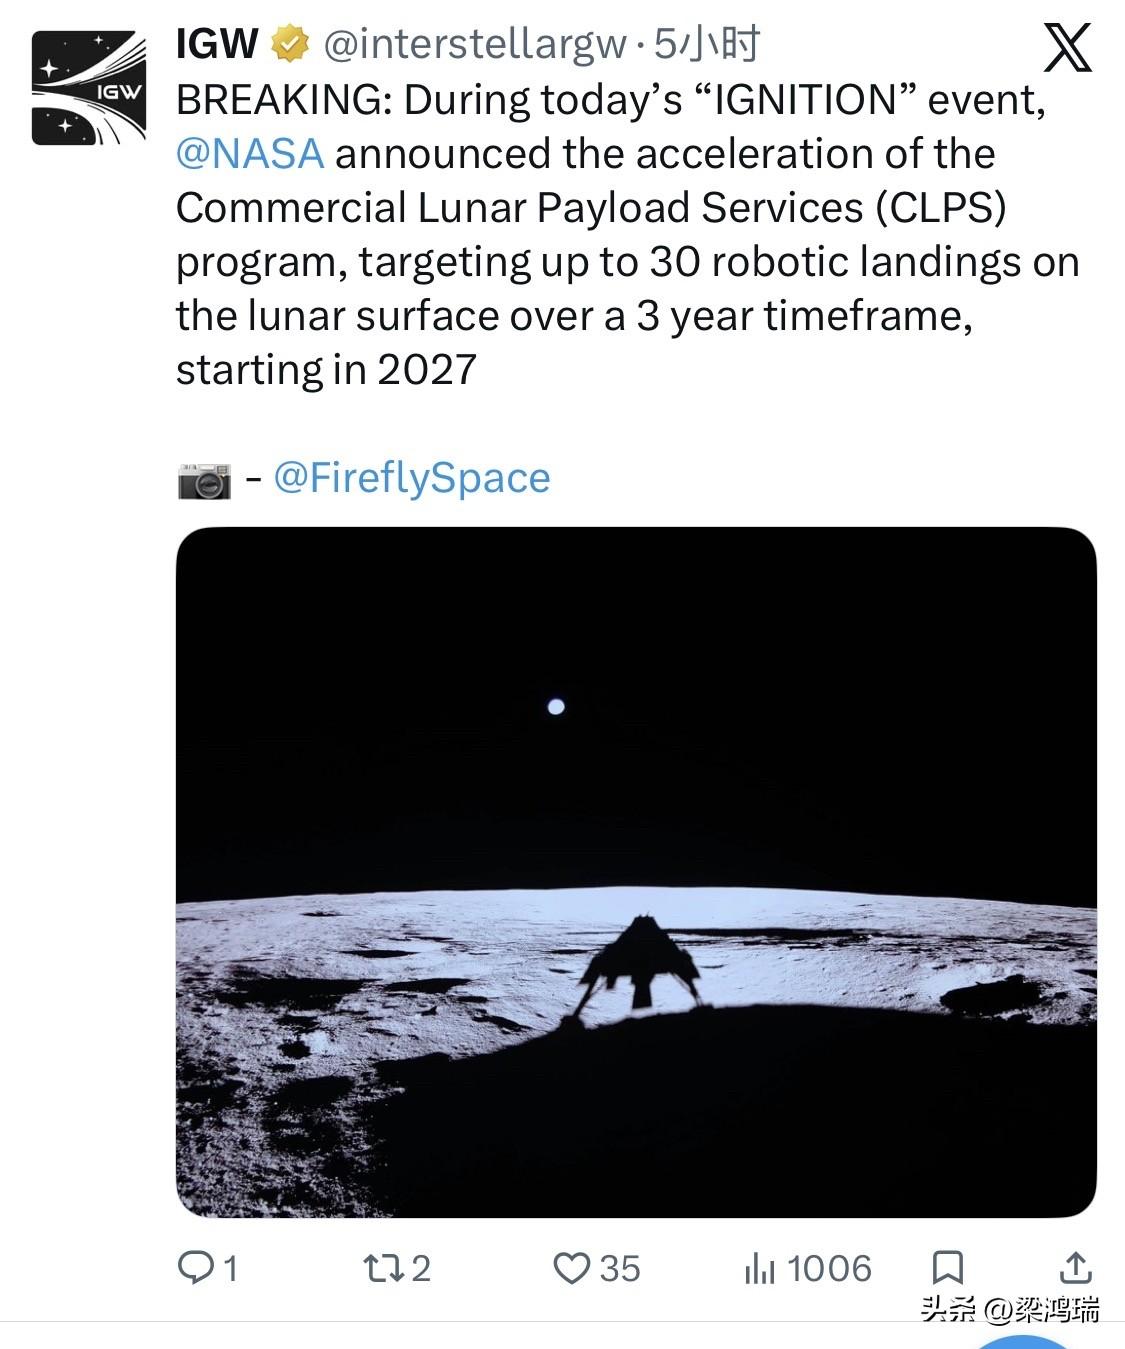Like the tweet via the heart icon
The height and width of the screenshot is (1349, 1125).
(572, 1270)
